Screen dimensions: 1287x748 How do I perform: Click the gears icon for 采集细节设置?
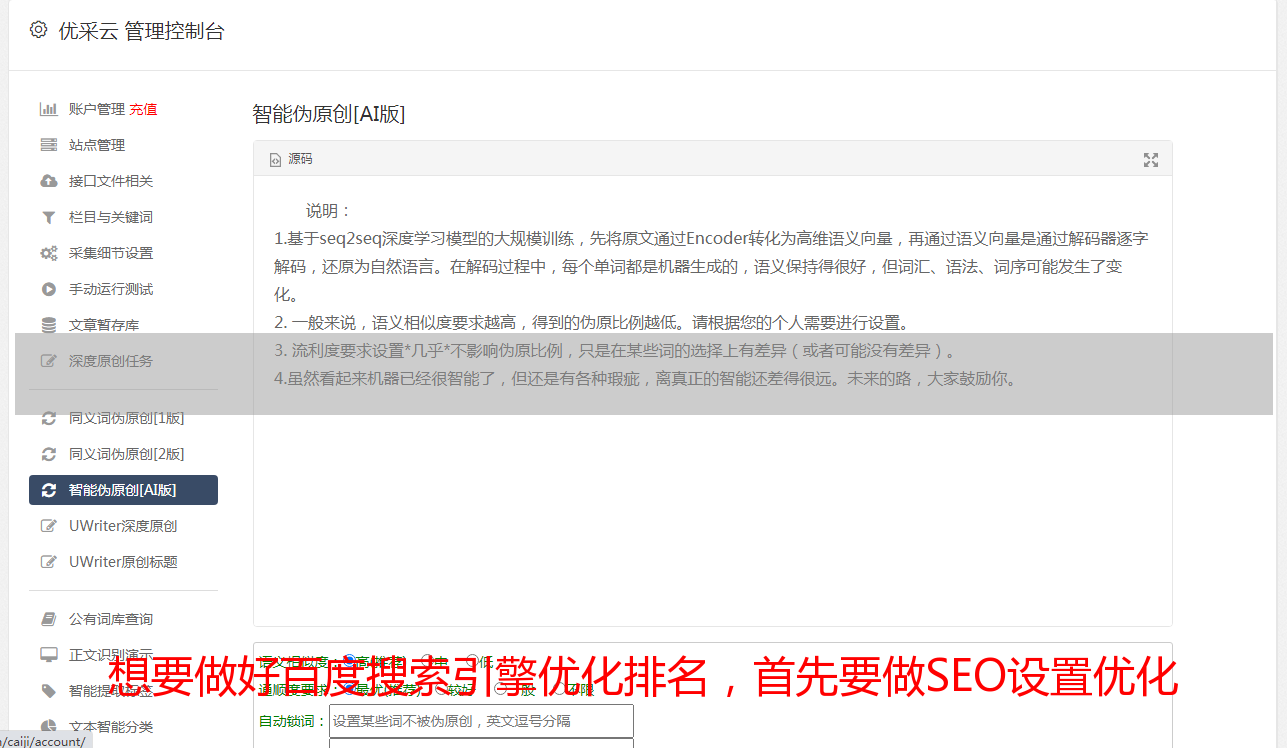click(48, 253)
